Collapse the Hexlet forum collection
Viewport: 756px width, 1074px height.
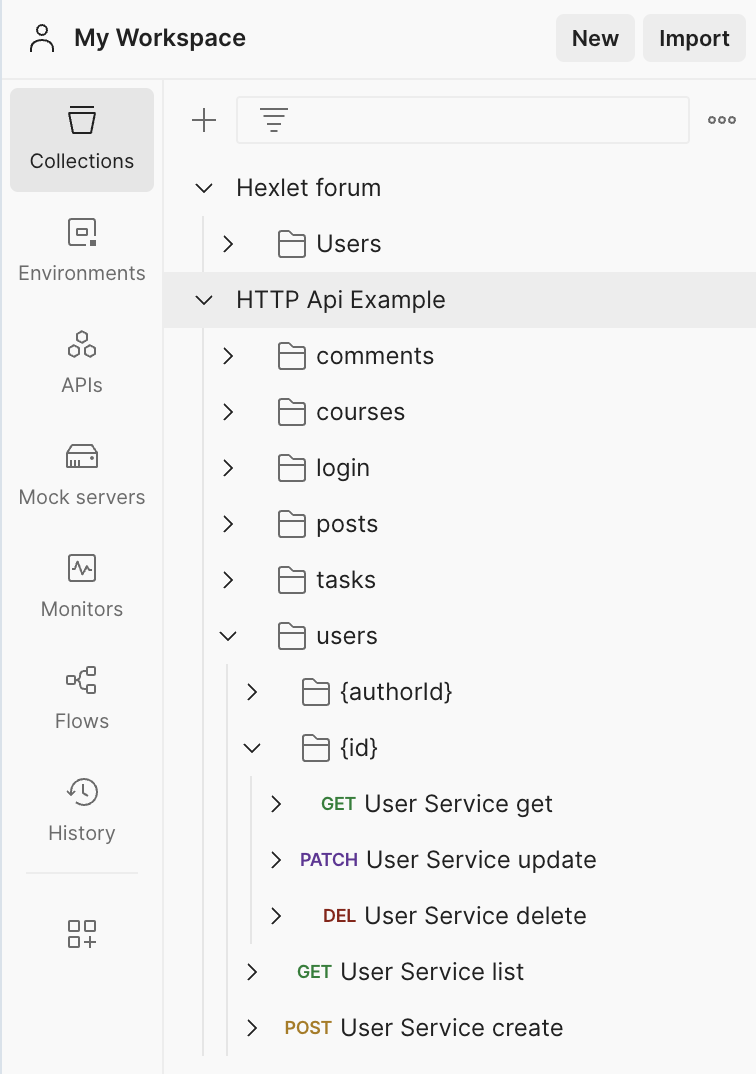click(205, 188)
